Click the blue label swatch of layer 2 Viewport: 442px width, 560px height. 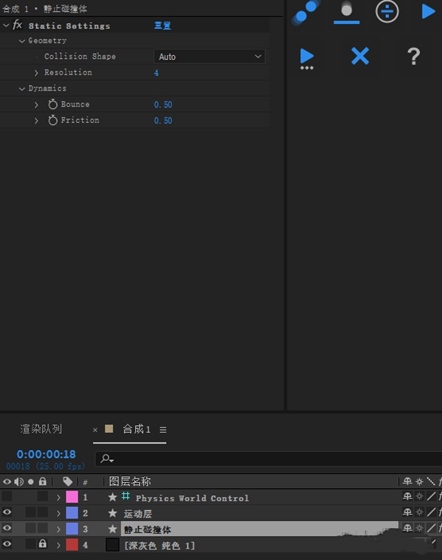click(x=72, y=513)
